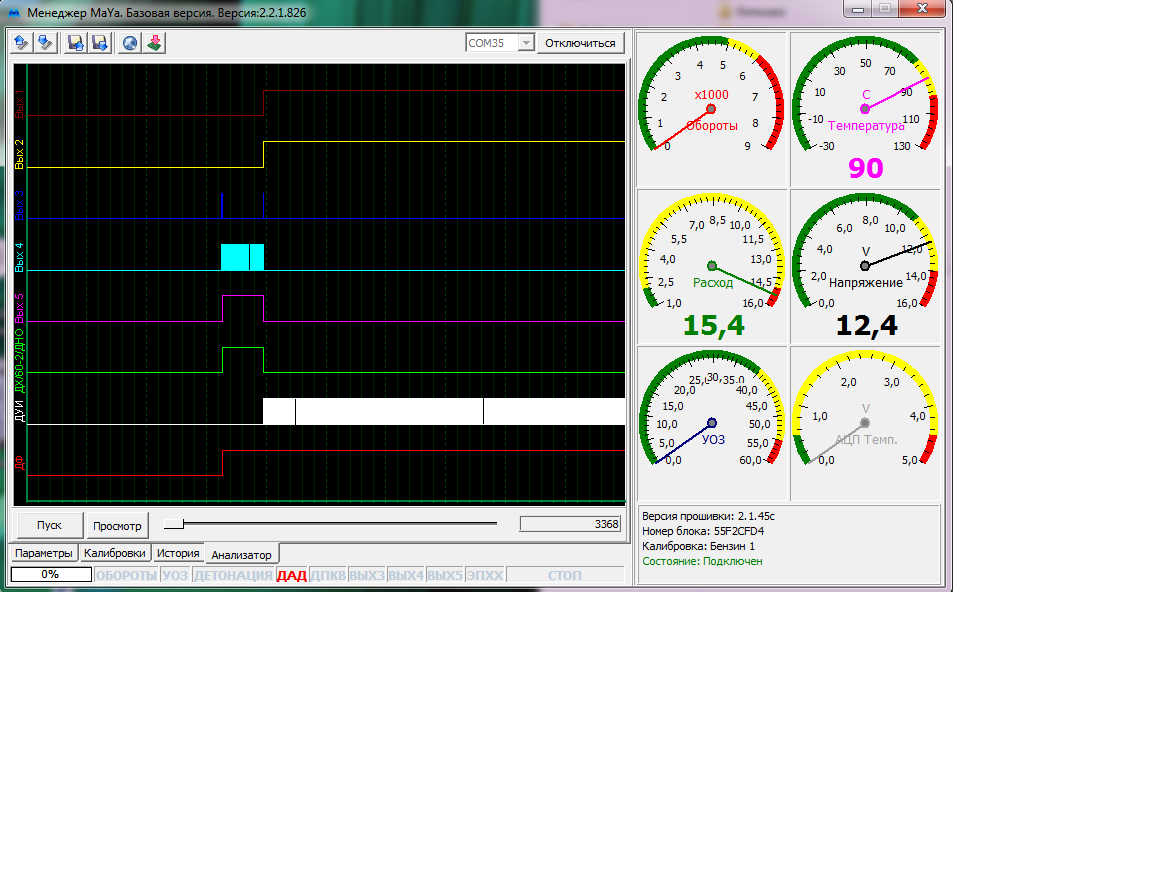Switch to the Параметры tab
This screenshot has height=871, width=1152.
pyautogui.click(x=44, y=553)
